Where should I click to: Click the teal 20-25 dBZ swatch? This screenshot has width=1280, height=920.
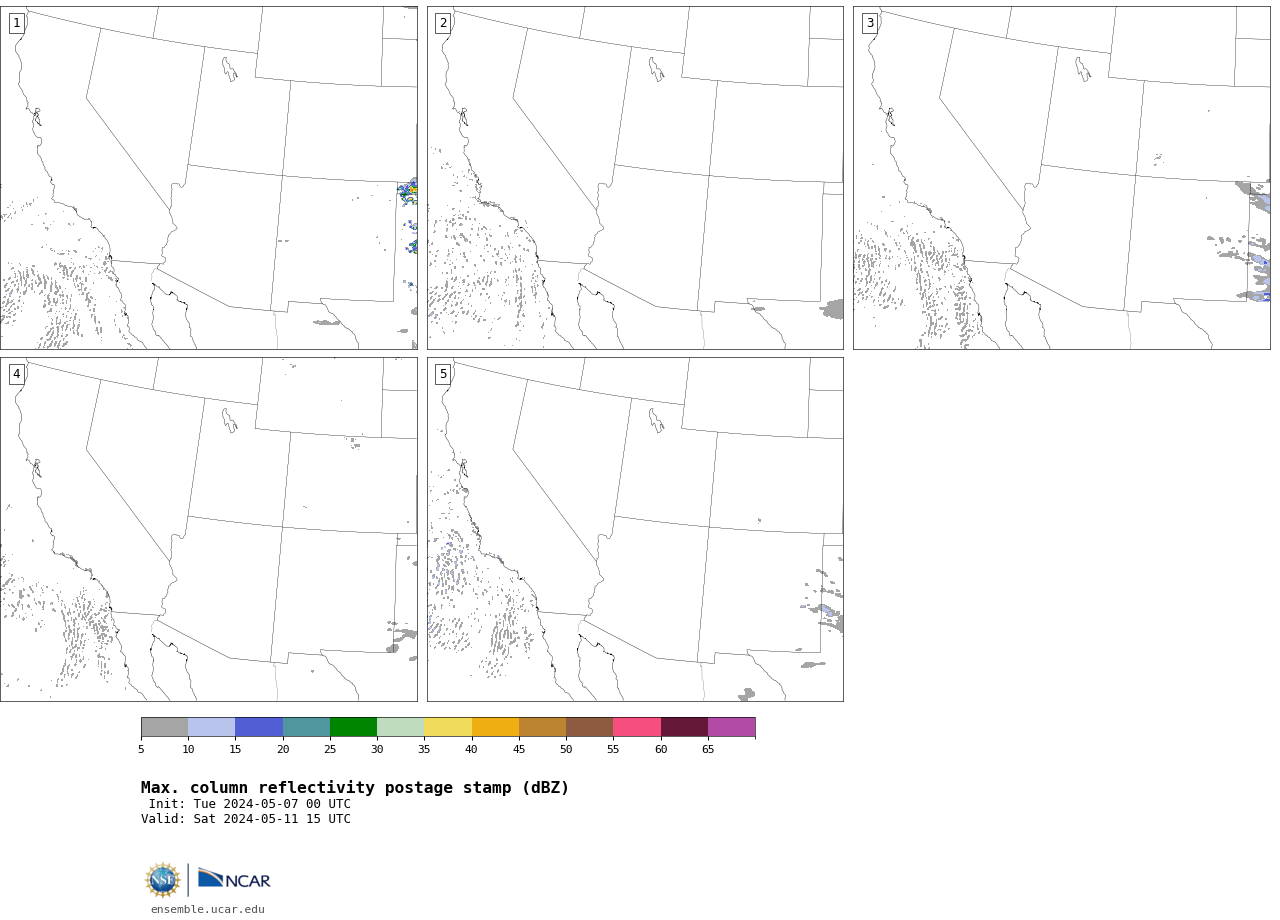point(306,727)
